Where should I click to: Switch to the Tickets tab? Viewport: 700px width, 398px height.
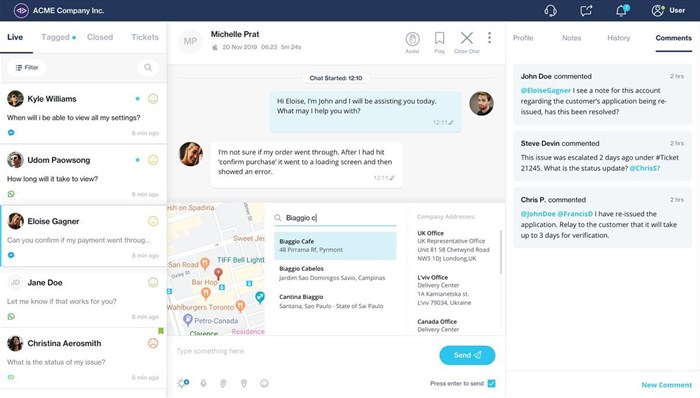point(145,37)
